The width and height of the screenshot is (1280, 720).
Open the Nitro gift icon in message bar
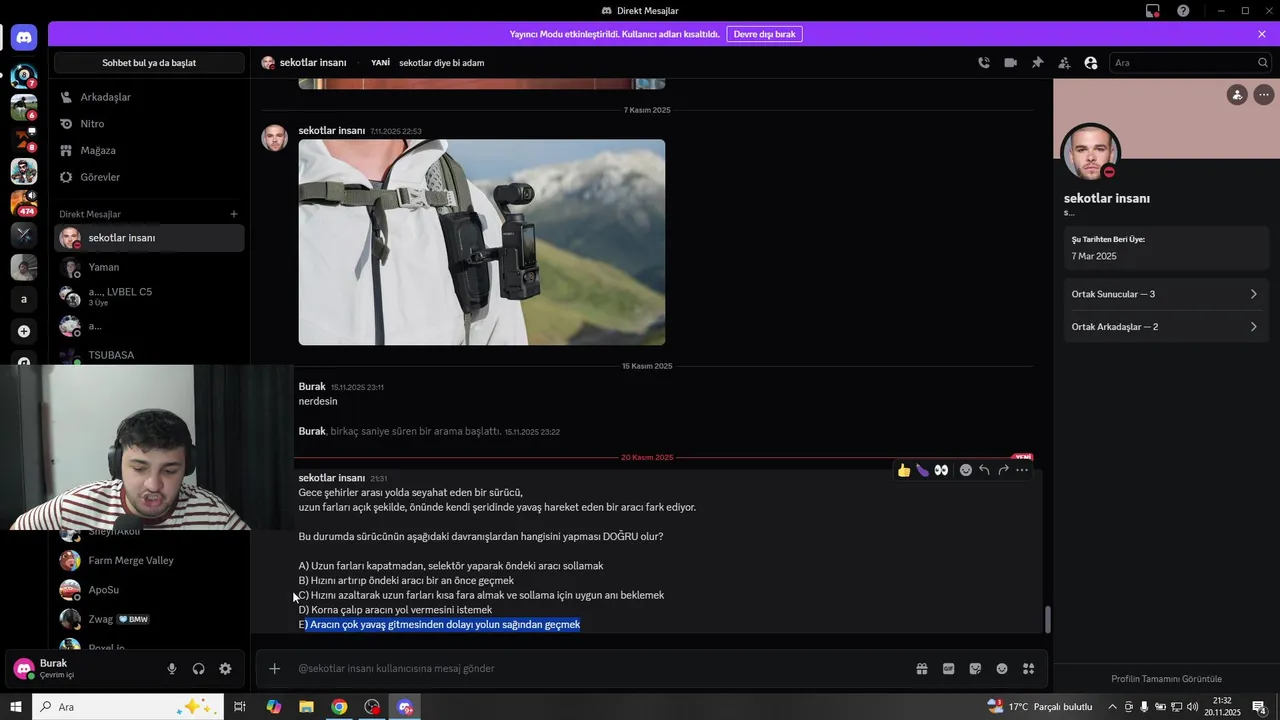pyautogui.click(x=922, y=668)
